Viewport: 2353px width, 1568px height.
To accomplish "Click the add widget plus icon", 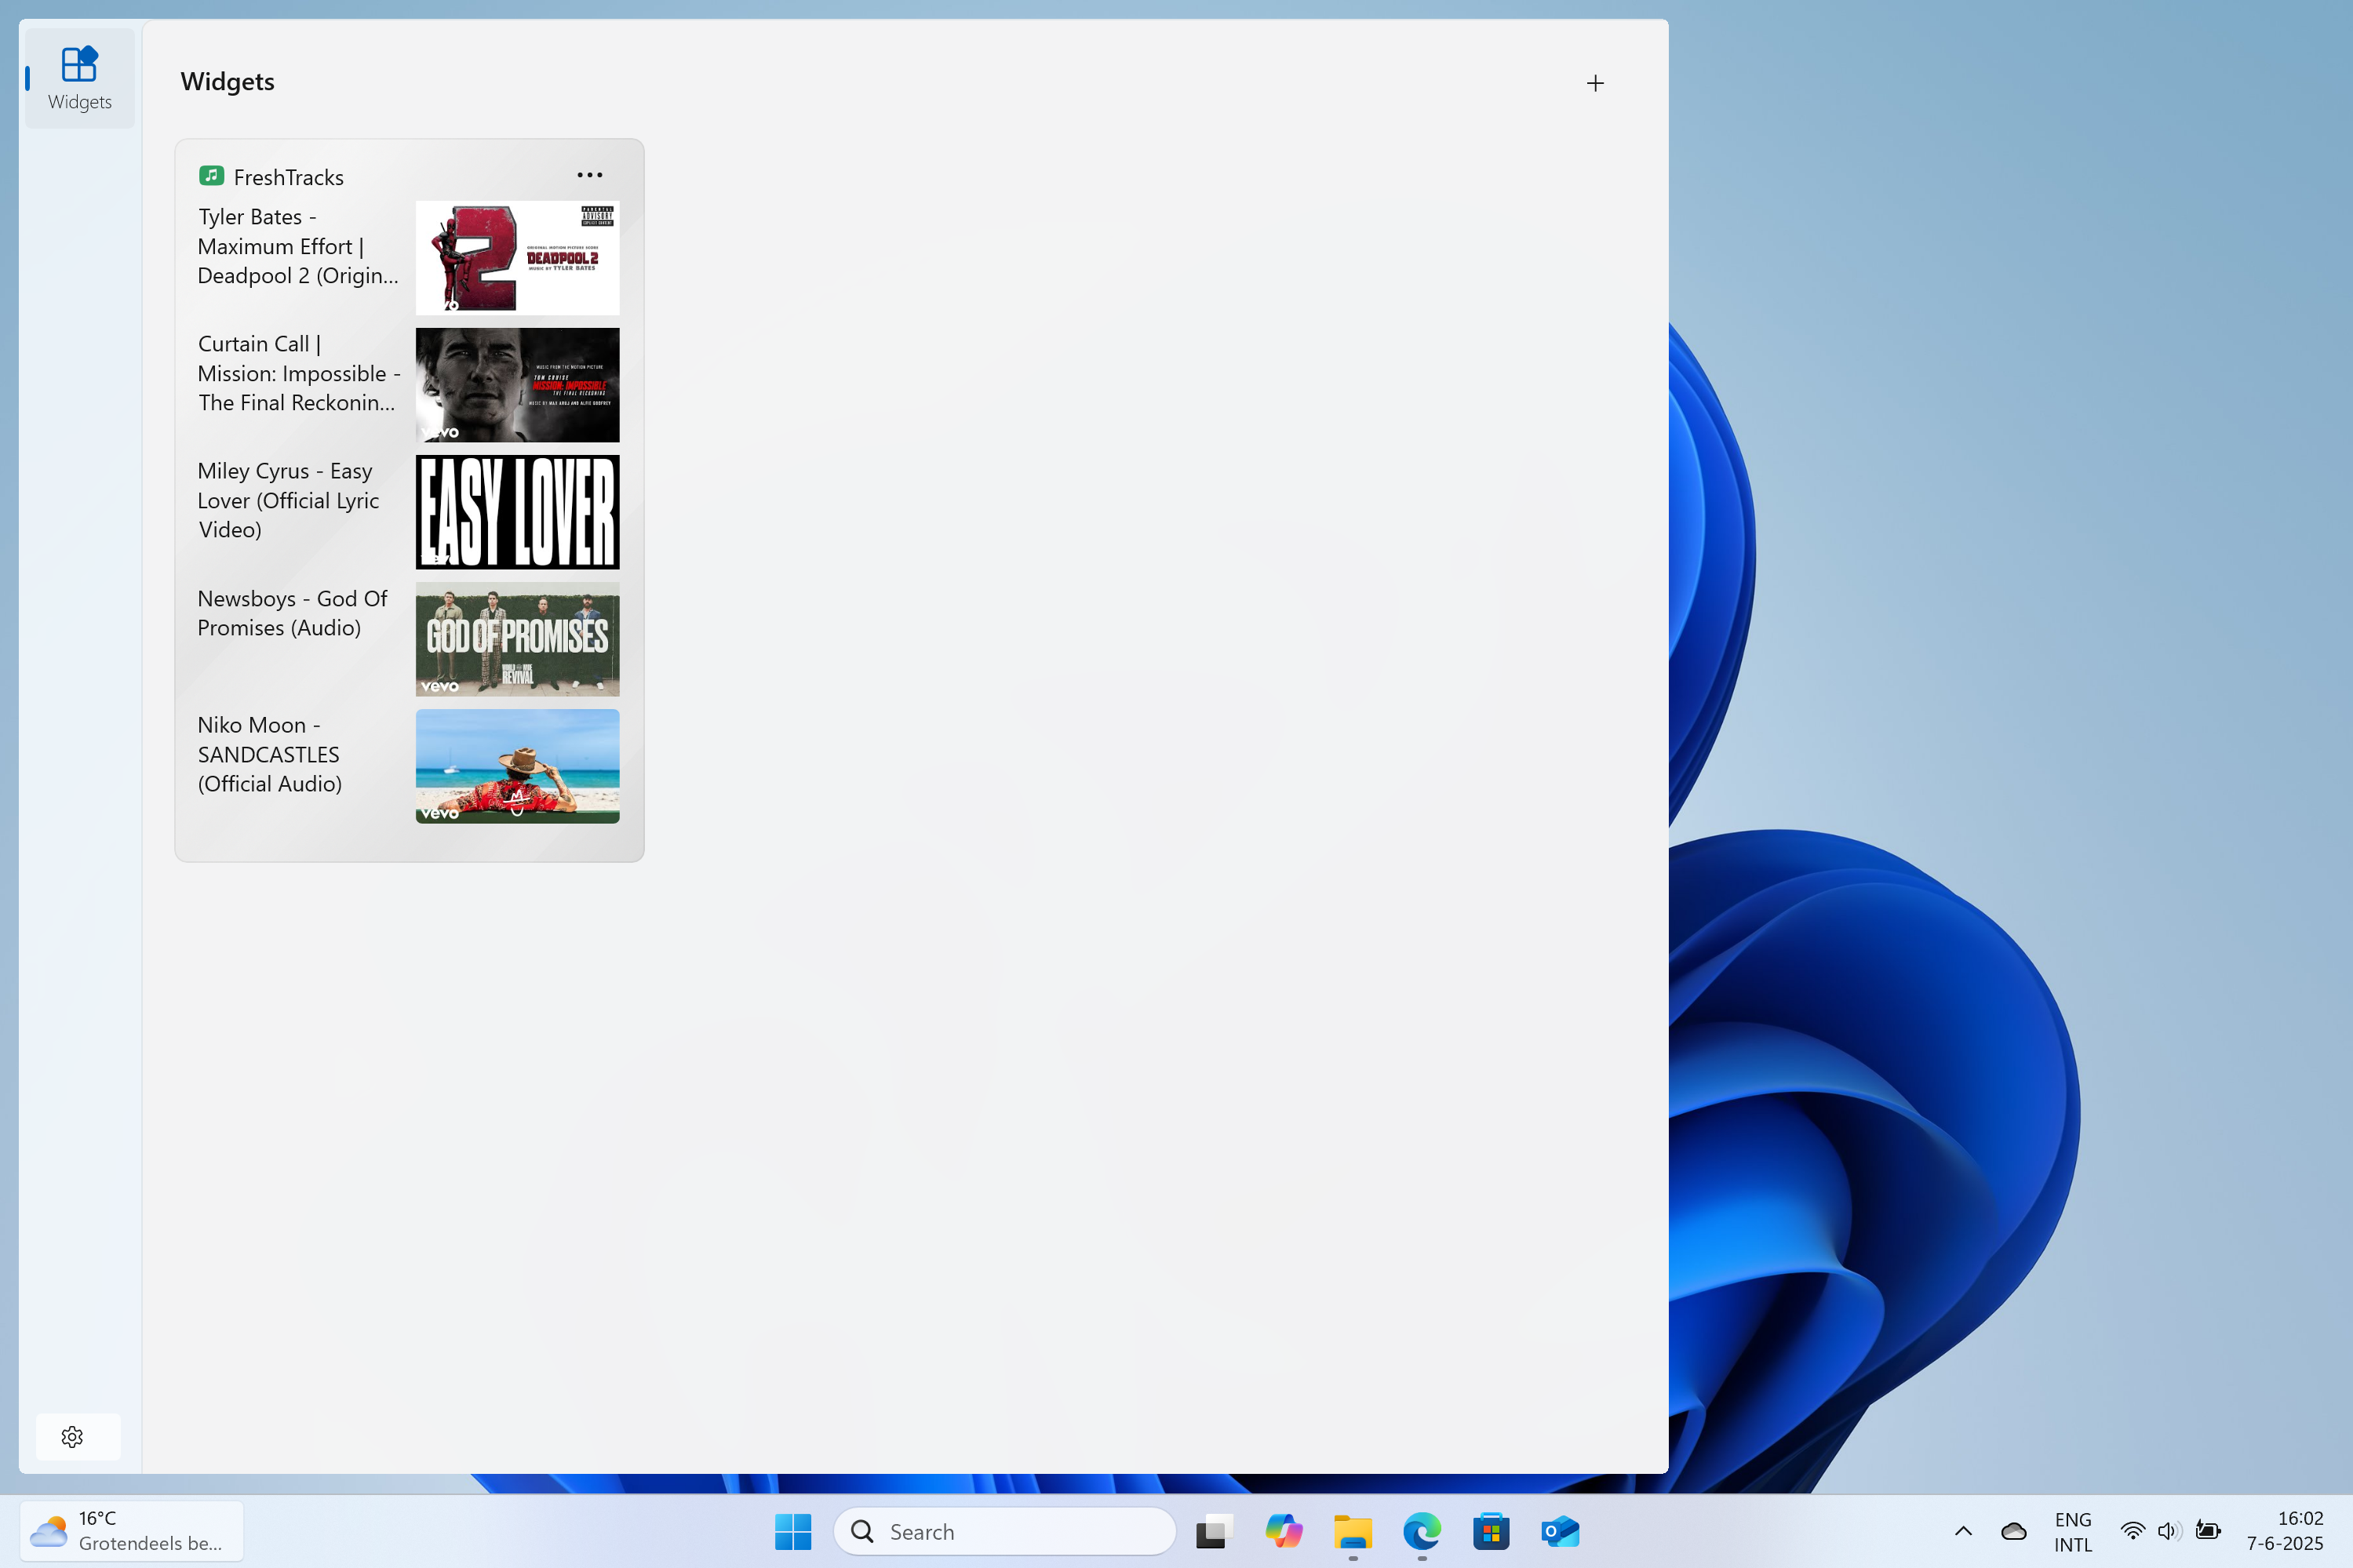I will tap(1595, 83).
